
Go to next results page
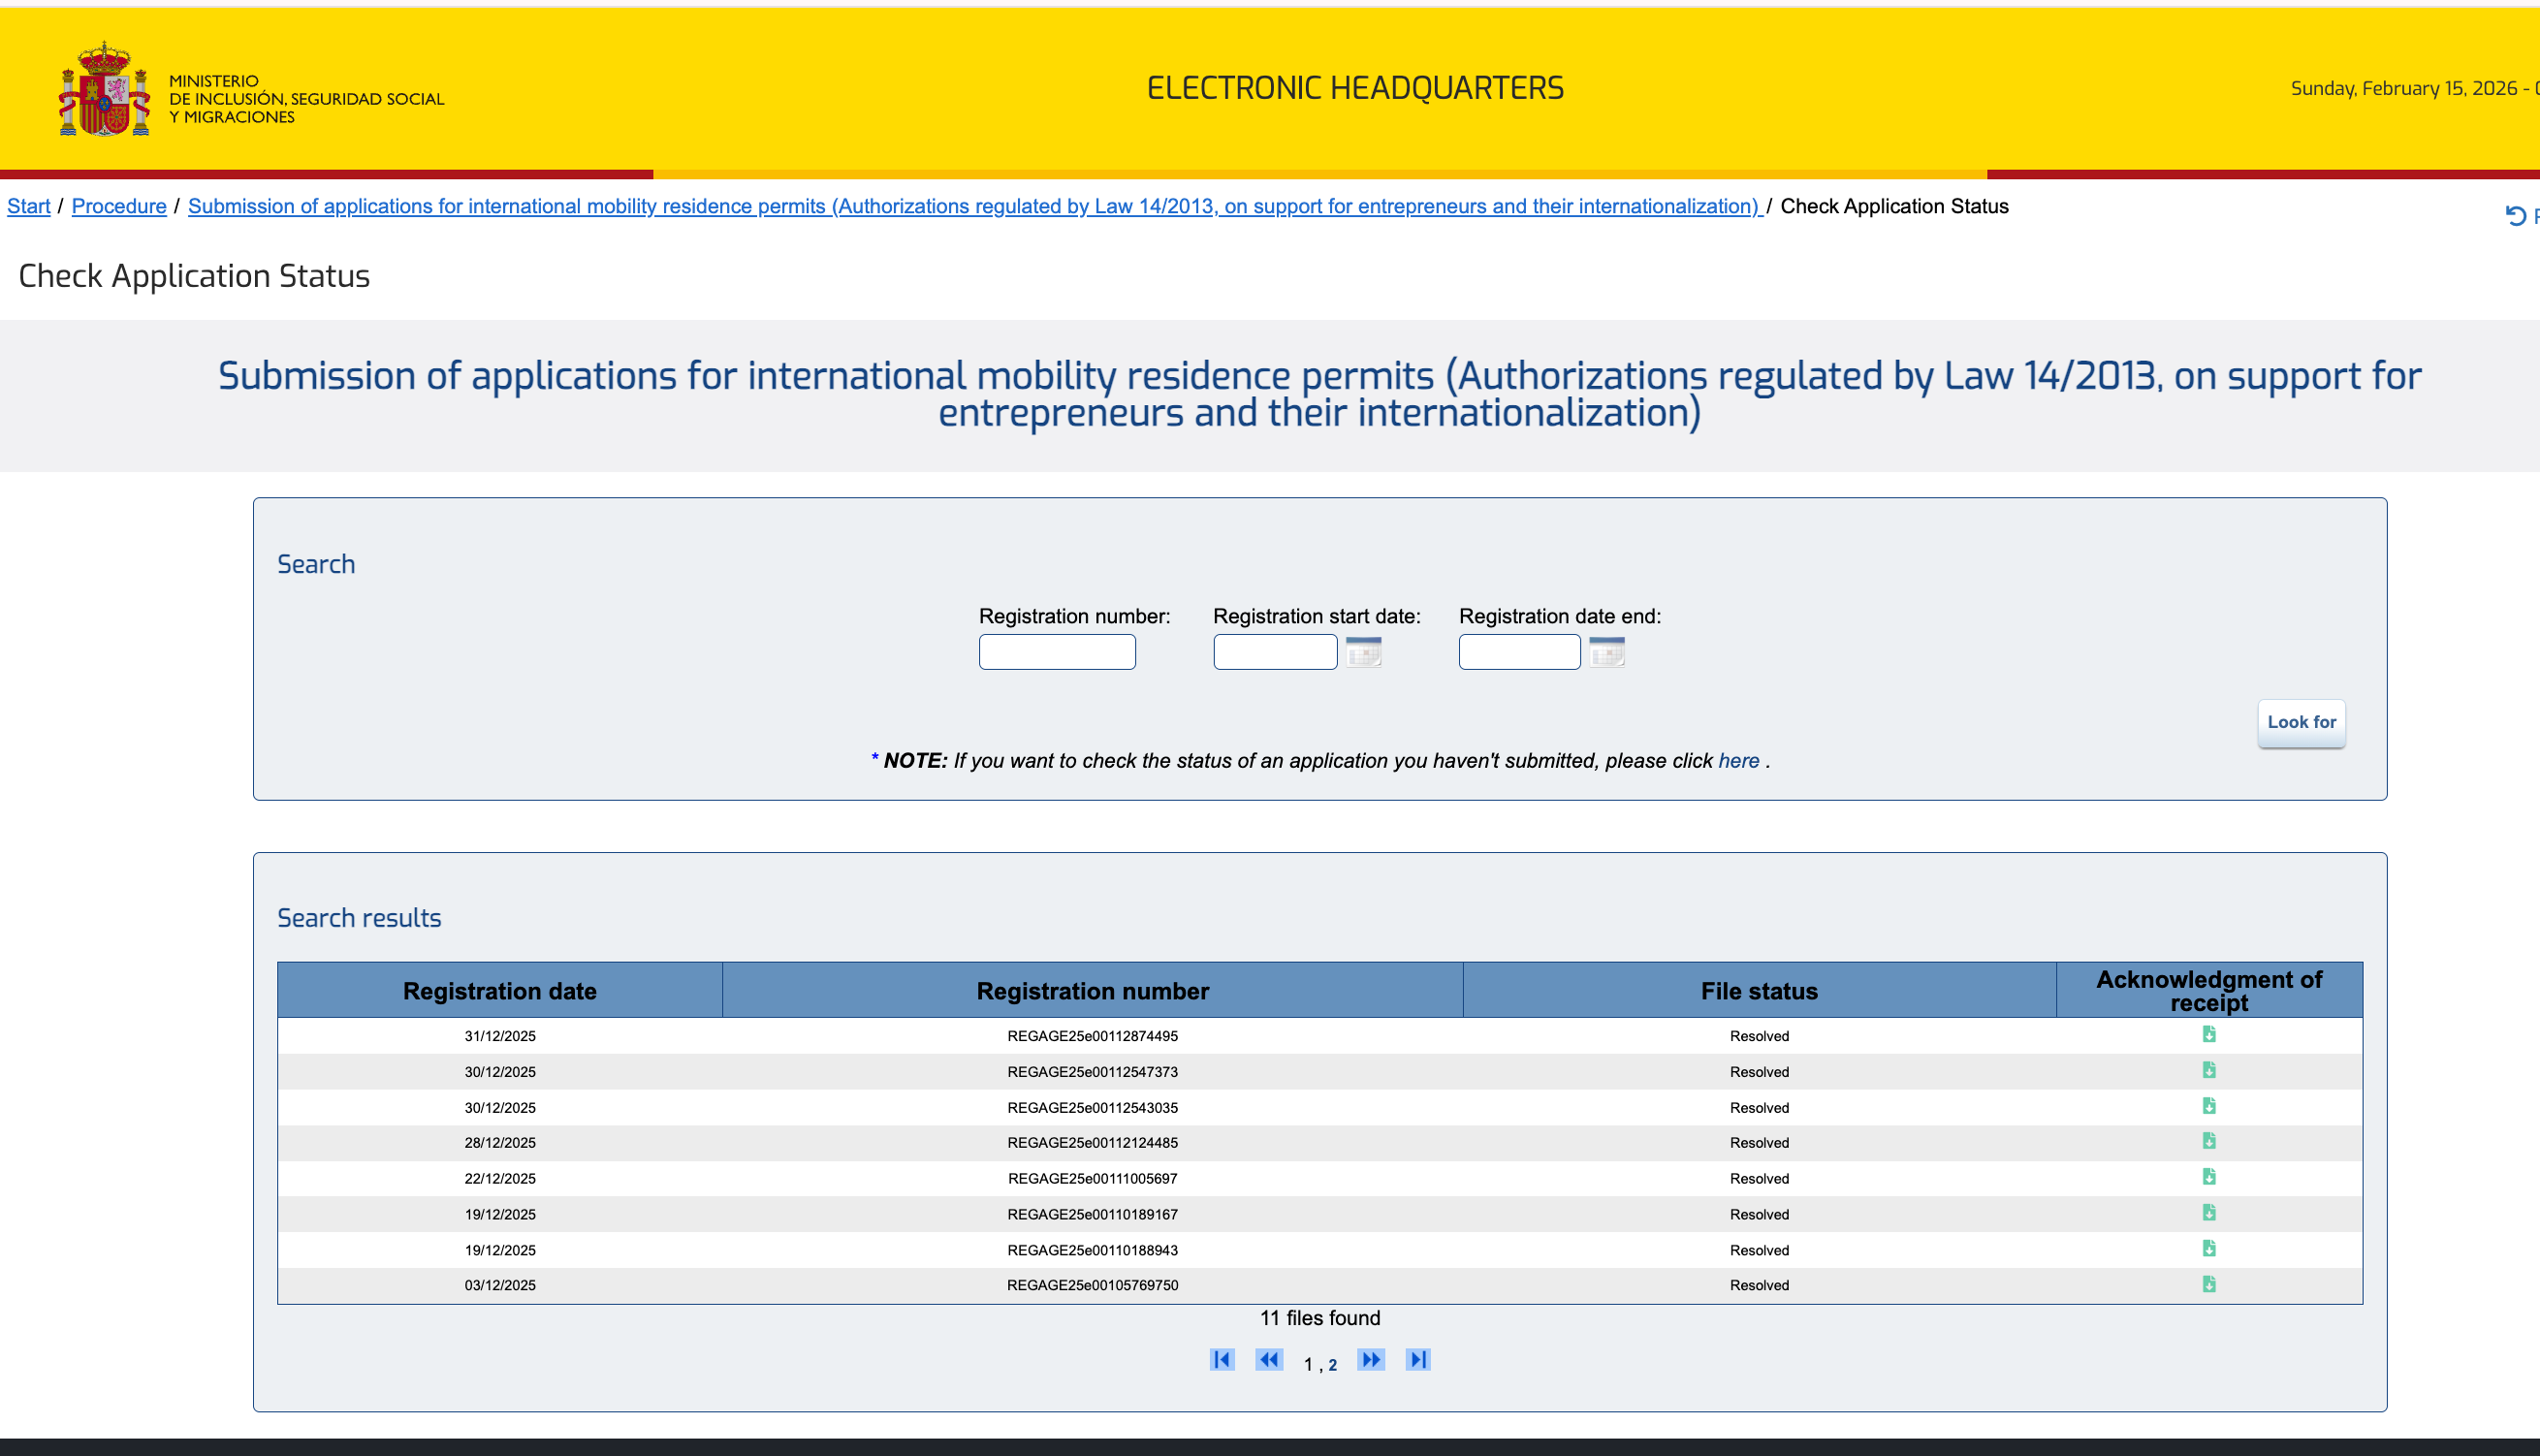point(1371,1360)
